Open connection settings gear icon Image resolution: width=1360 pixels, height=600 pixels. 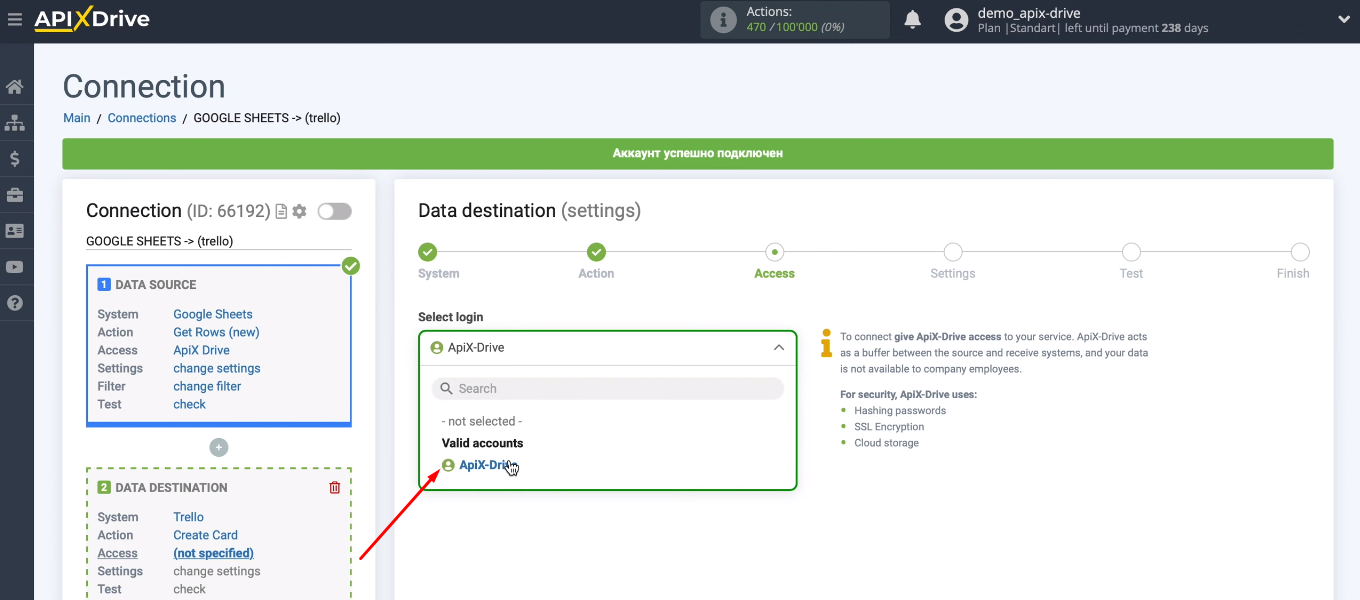tap(299, 212)
